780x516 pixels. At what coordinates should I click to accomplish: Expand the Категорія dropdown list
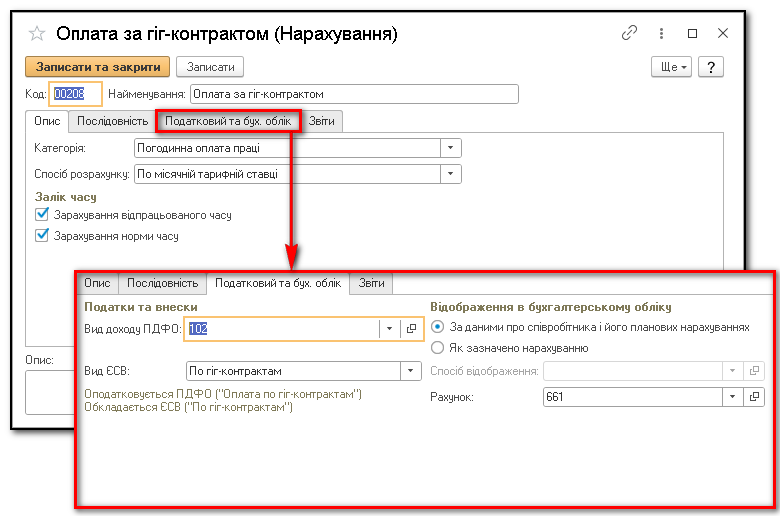[451, 148]
